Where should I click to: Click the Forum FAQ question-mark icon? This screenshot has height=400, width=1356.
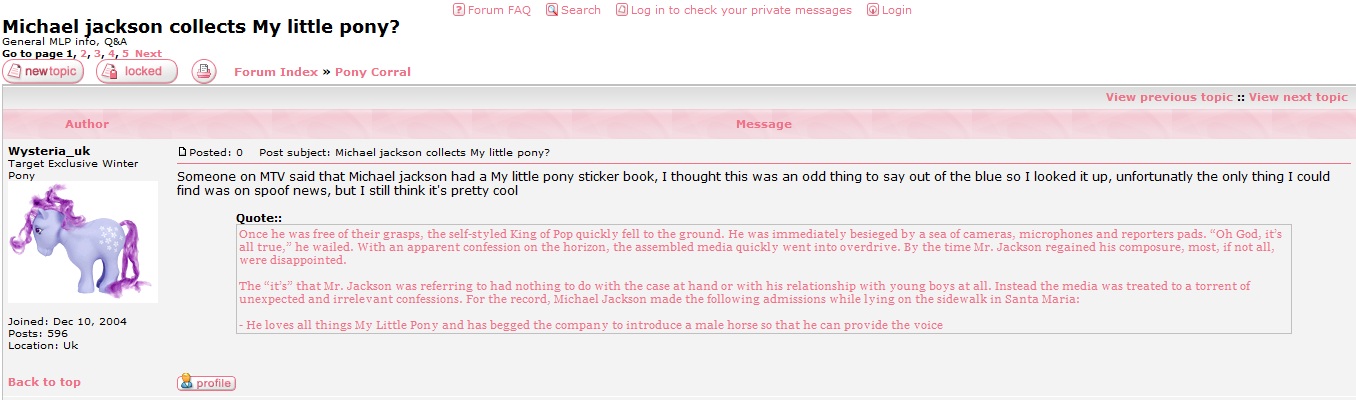pyautogui.click(x=459, y=10)
